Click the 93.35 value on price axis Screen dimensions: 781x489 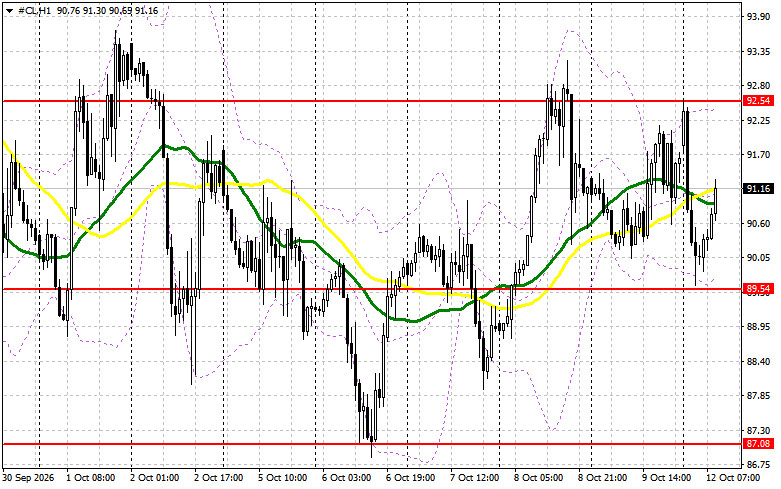click(759, 51)
